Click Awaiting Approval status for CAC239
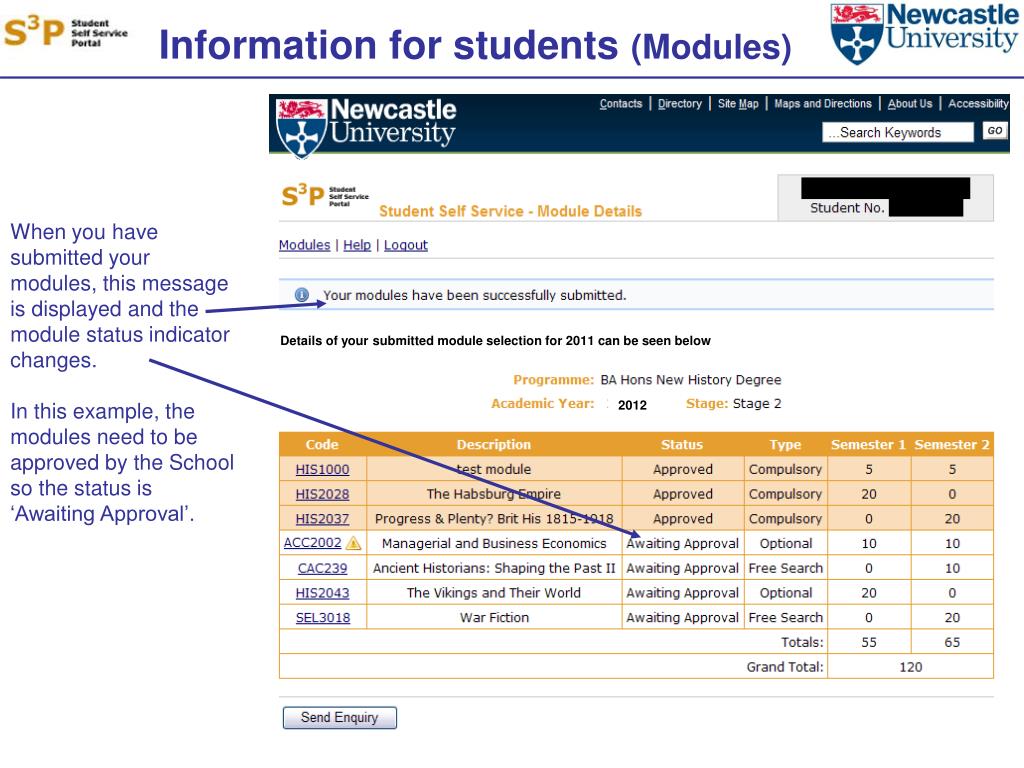This screenshot has height=768, width=1024. [x=682, y=568]
